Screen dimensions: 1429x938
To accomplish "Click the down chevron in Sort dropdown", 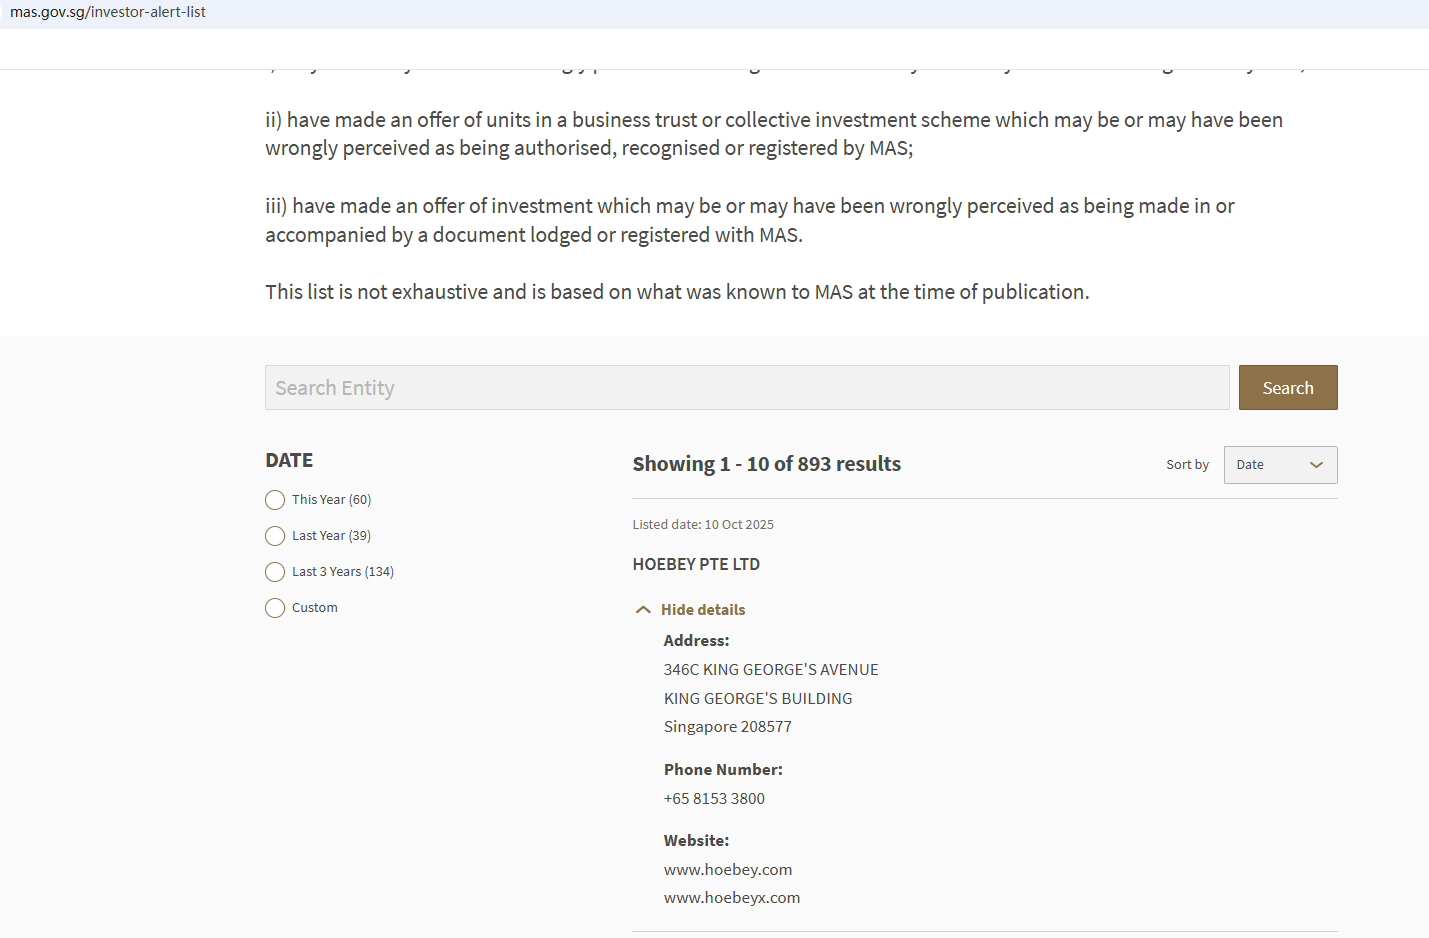I will pos(1316,465).
